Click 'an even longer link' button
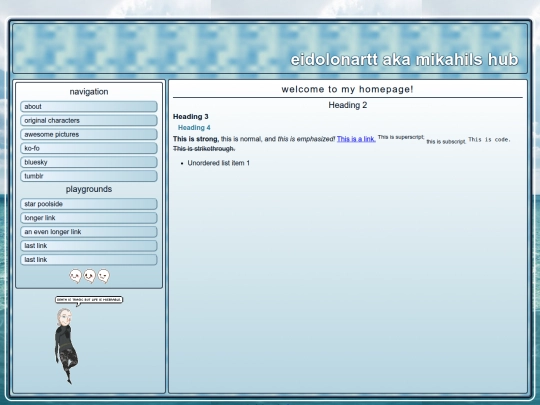This screenshot has height=405, width=540. point(89,232)
